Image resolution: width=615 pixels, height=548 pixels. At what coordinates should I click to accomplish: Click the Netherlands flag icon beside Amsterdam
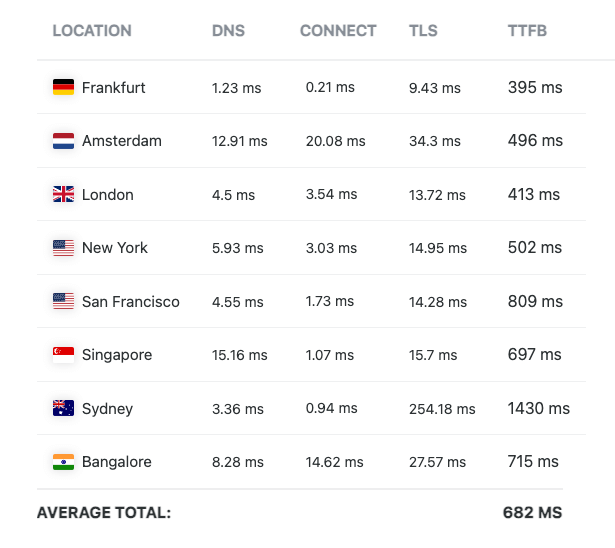pos(63,141)
